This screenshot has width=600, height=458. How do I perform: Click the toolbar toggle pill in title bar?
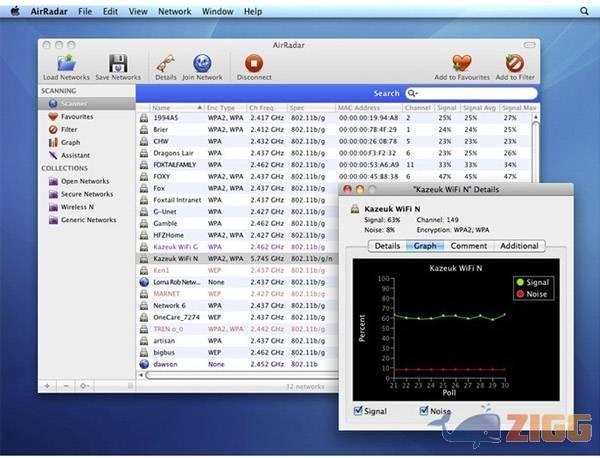point(530,45)
